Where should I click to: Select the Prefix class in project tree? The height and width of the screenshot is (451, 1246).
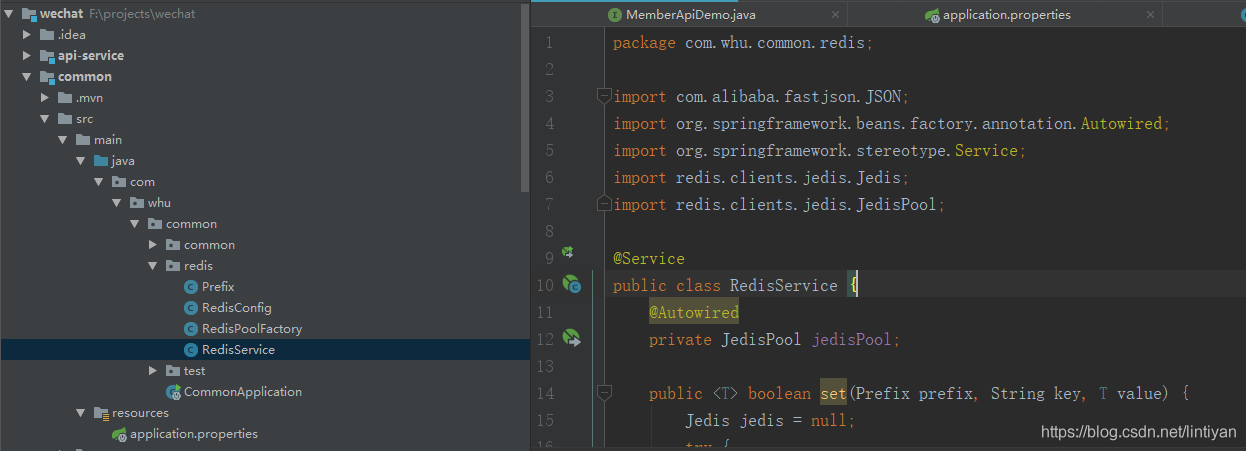218,287
